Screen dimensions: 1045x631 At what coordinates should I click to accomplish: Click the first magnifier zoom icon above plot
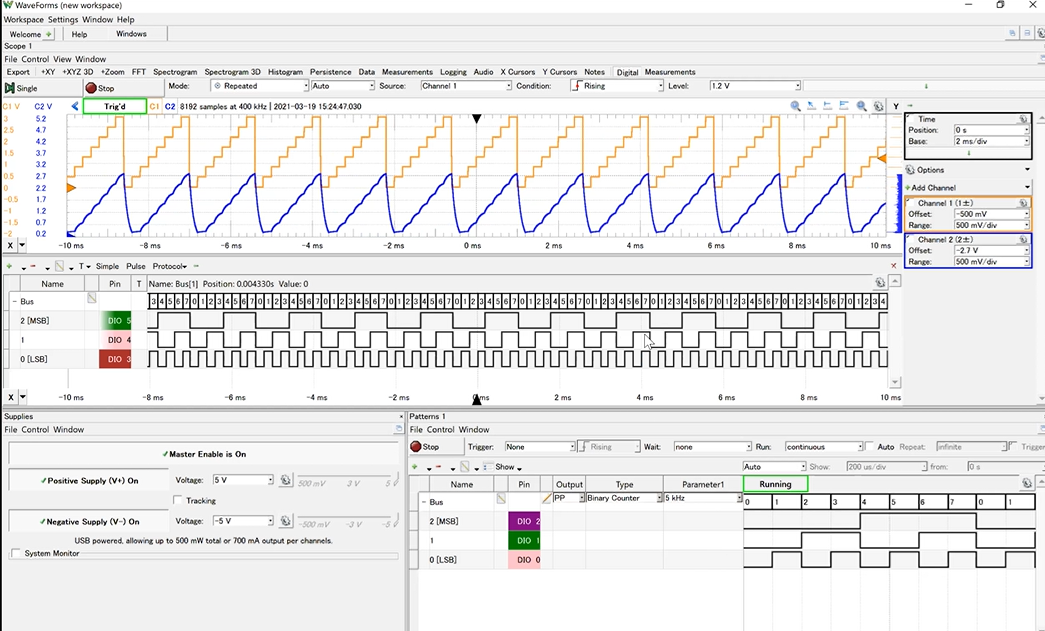[795, 106]
